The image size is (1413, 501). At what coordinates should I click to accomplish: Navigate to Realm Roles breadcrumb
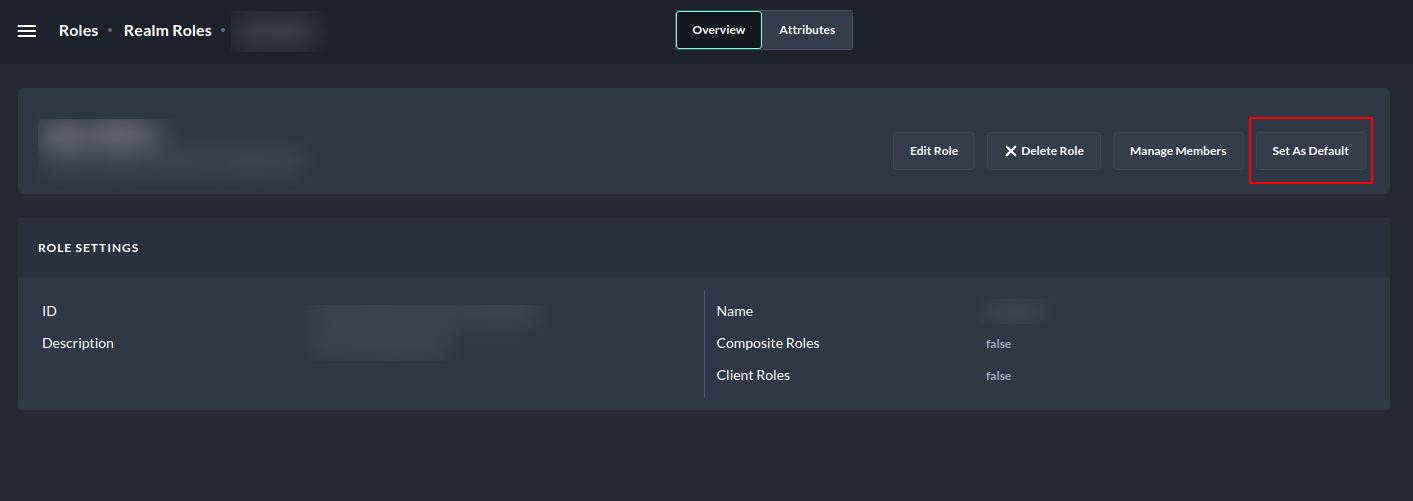click(x=168, y=31)
